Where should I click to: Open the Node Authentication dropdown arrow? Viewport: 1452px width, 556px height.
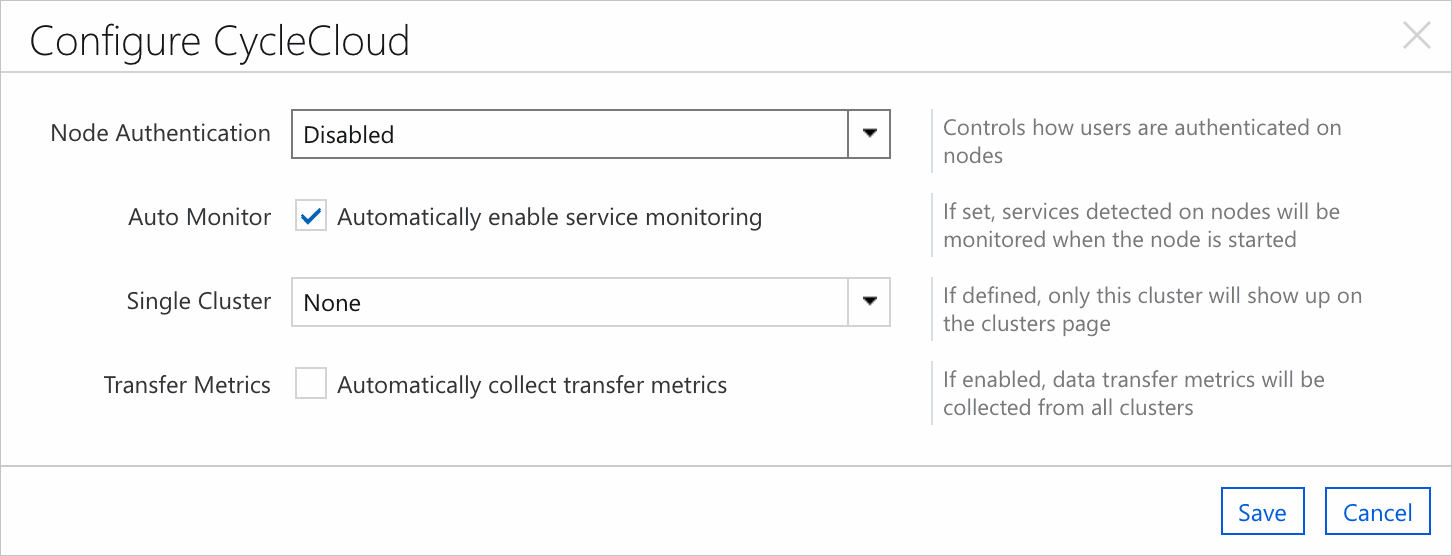tap(869, 134)
